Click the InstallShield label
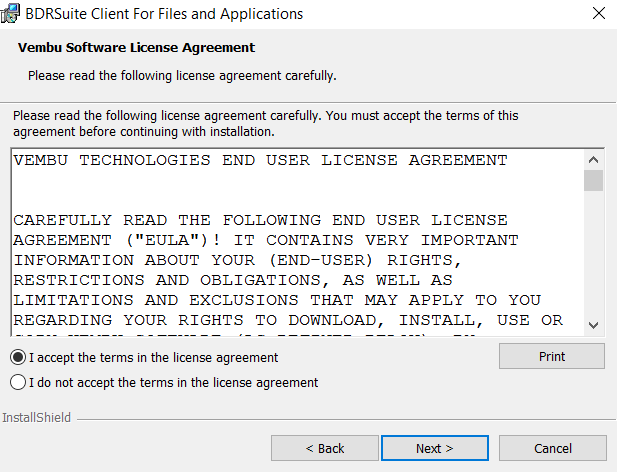Image resolution: width=617 pixels, height=472 pixels. (36, 417)
